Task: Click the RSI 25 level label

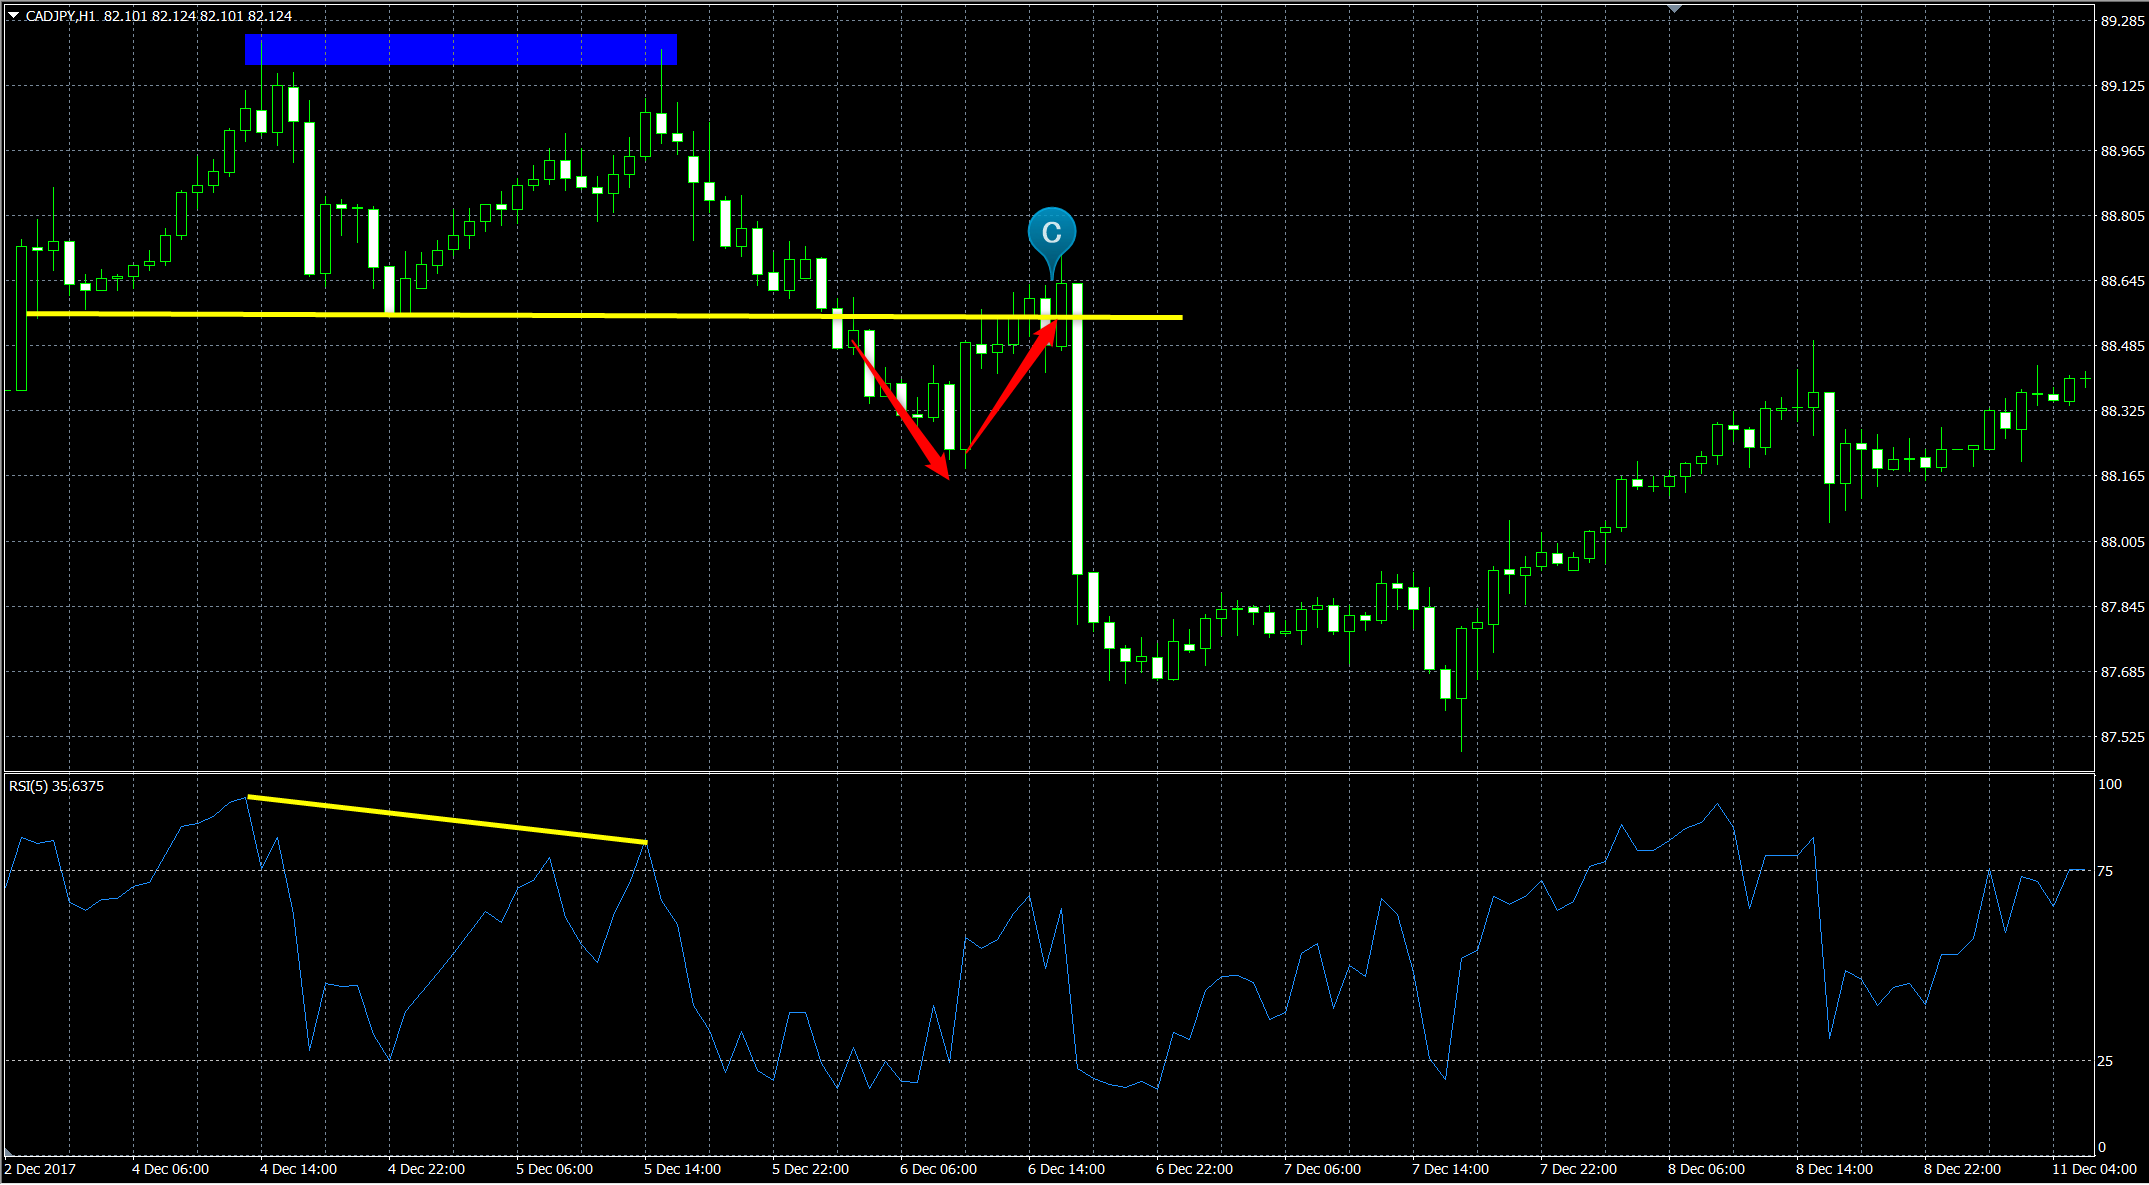Action: coord(2105,1061)
